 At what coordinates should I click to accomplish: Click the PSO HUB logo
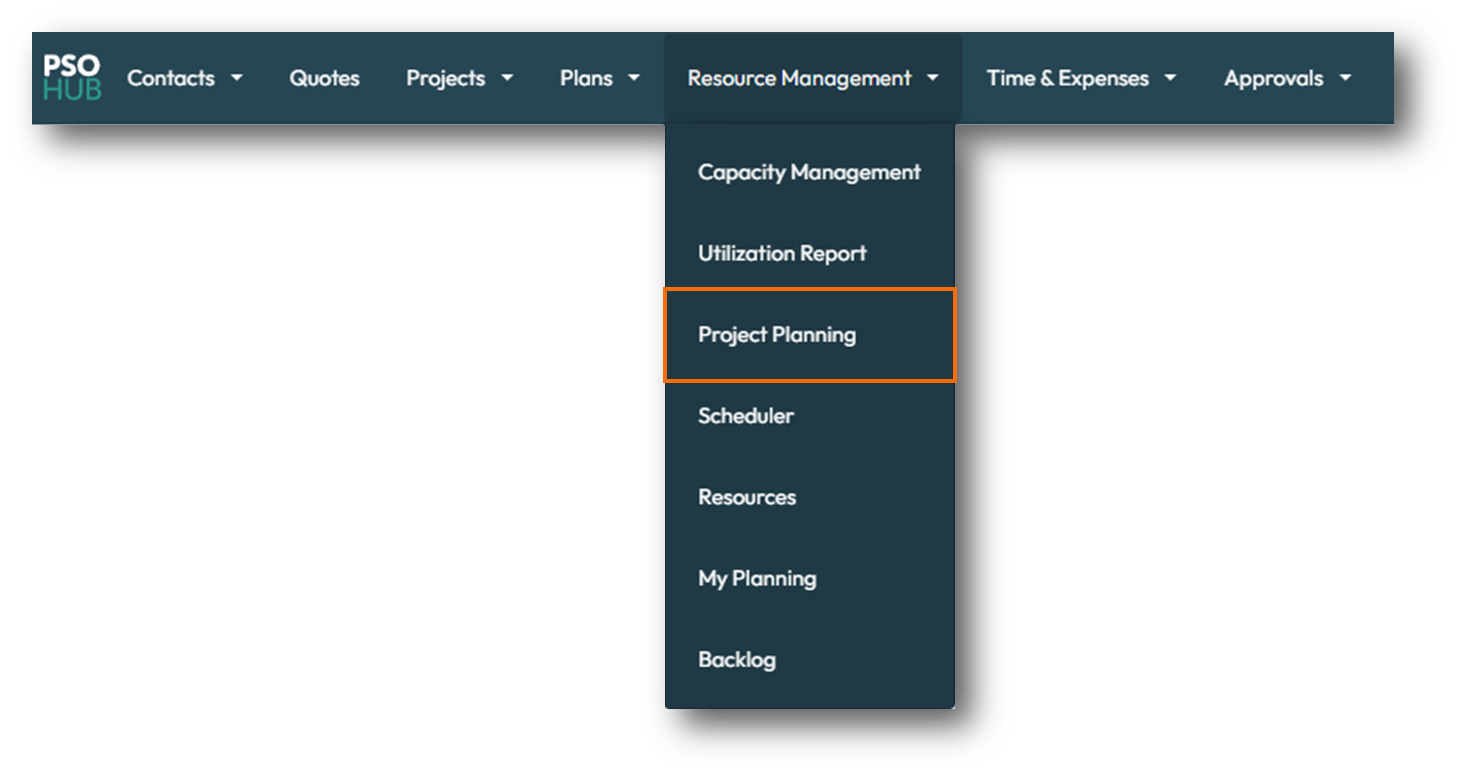tap(72, 78)
